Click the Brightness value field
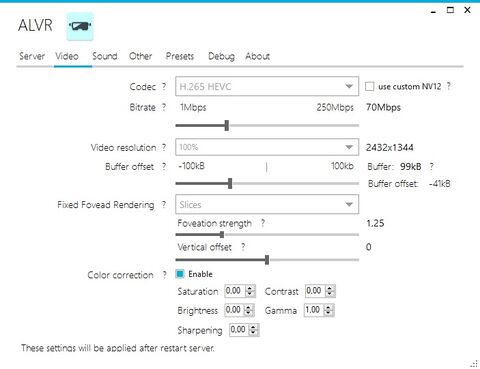The width and height of the screenshot is (480, 369). 235,310
